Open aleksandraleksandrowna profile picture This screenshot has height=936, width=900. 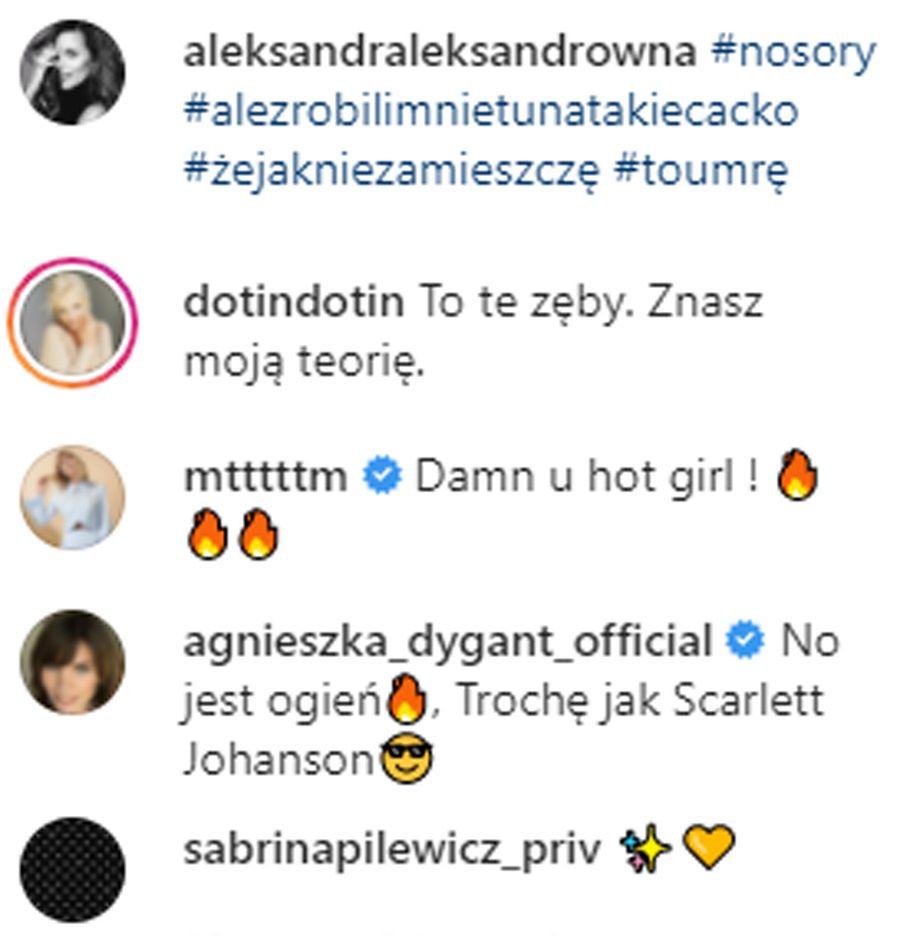[73, 72]
